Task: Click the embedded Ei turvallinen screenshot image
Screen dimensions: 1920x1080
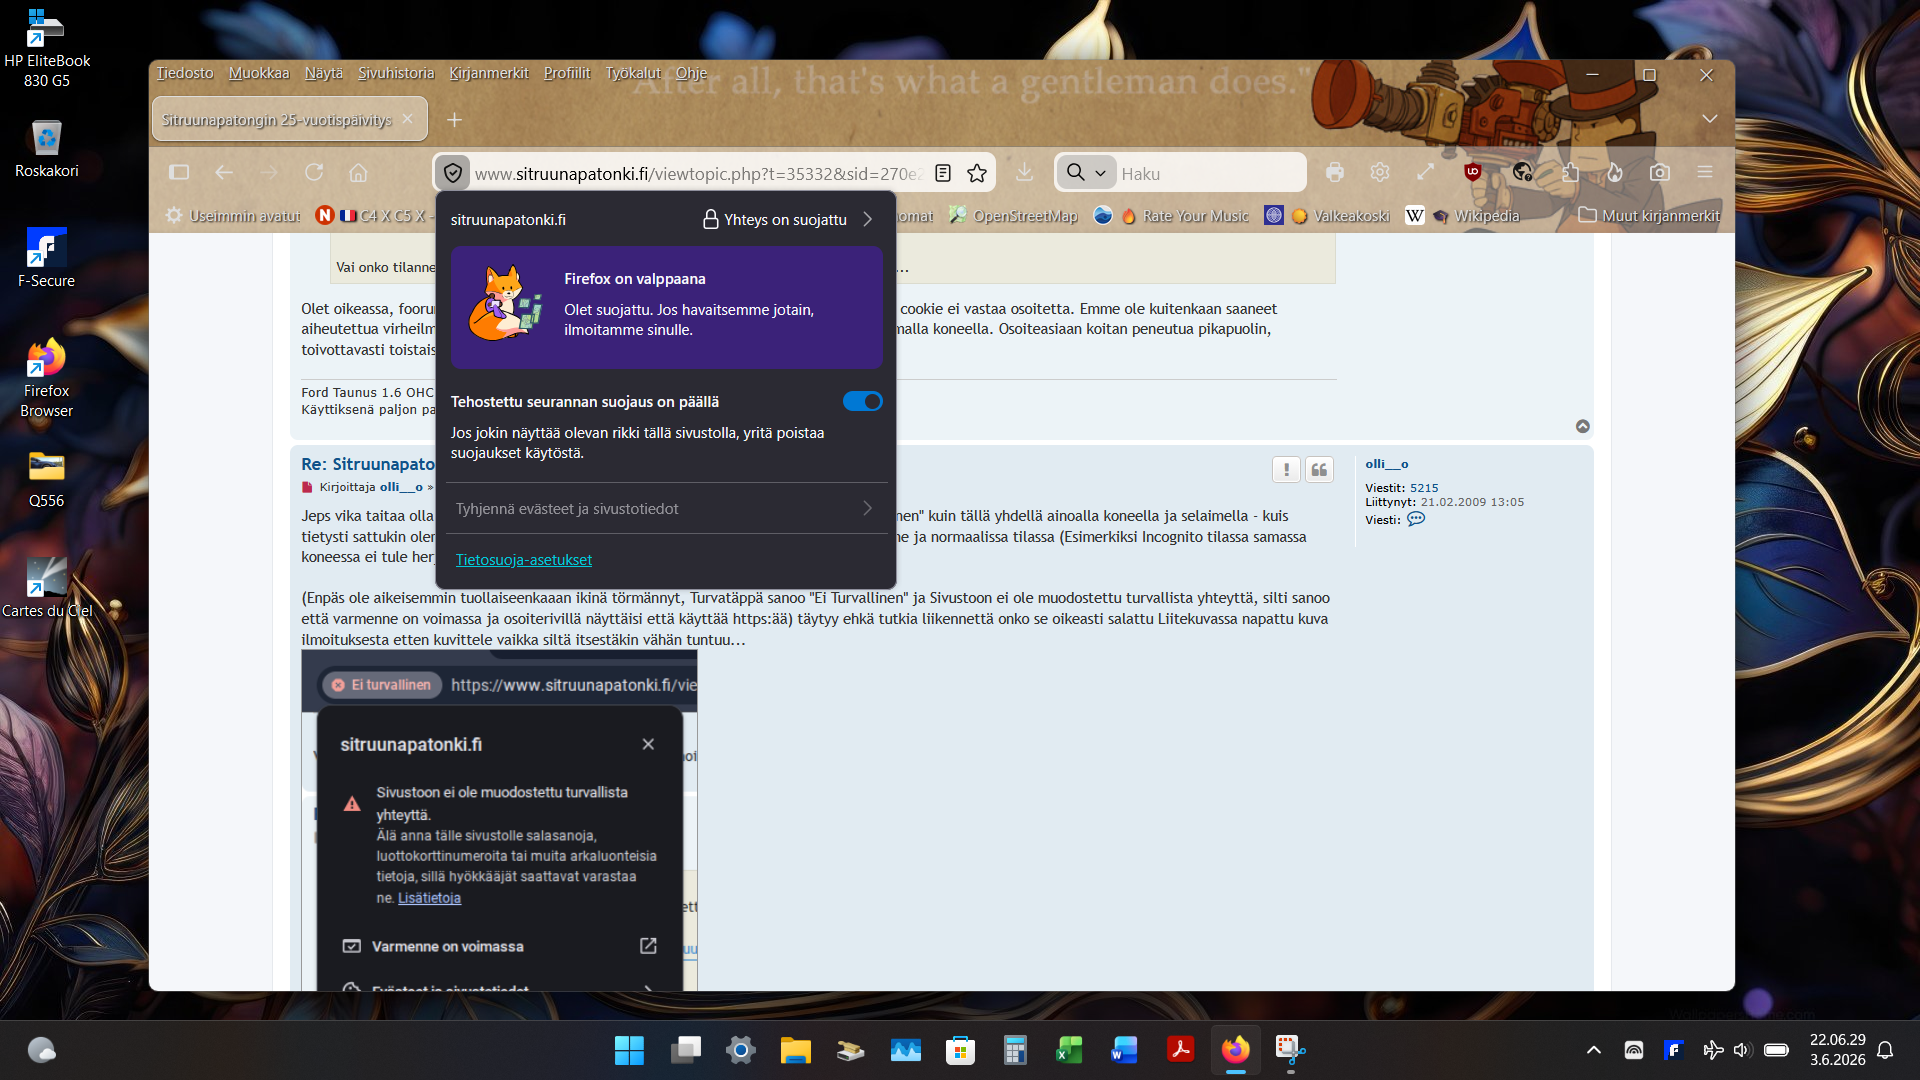Action: point(499,820)
